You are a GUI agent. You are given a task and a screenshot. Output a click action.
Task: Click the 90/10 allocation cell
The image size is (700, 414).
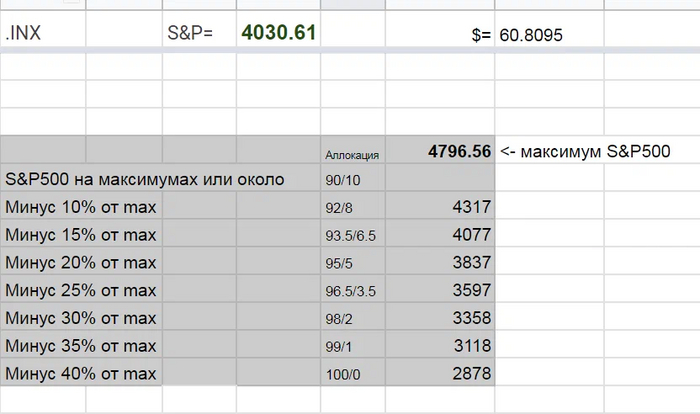352,181
